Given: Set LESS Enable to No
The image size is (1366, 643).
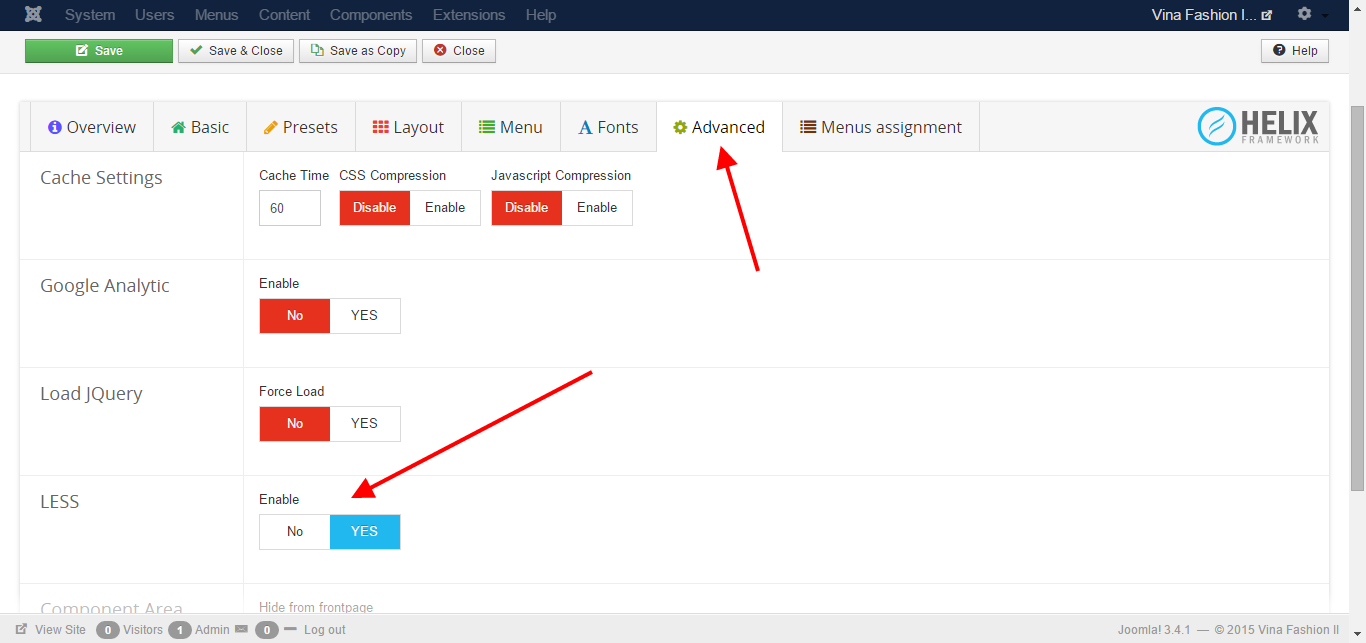Looking at the screenshot, I should pyautogui.click(x=295, y=532).
